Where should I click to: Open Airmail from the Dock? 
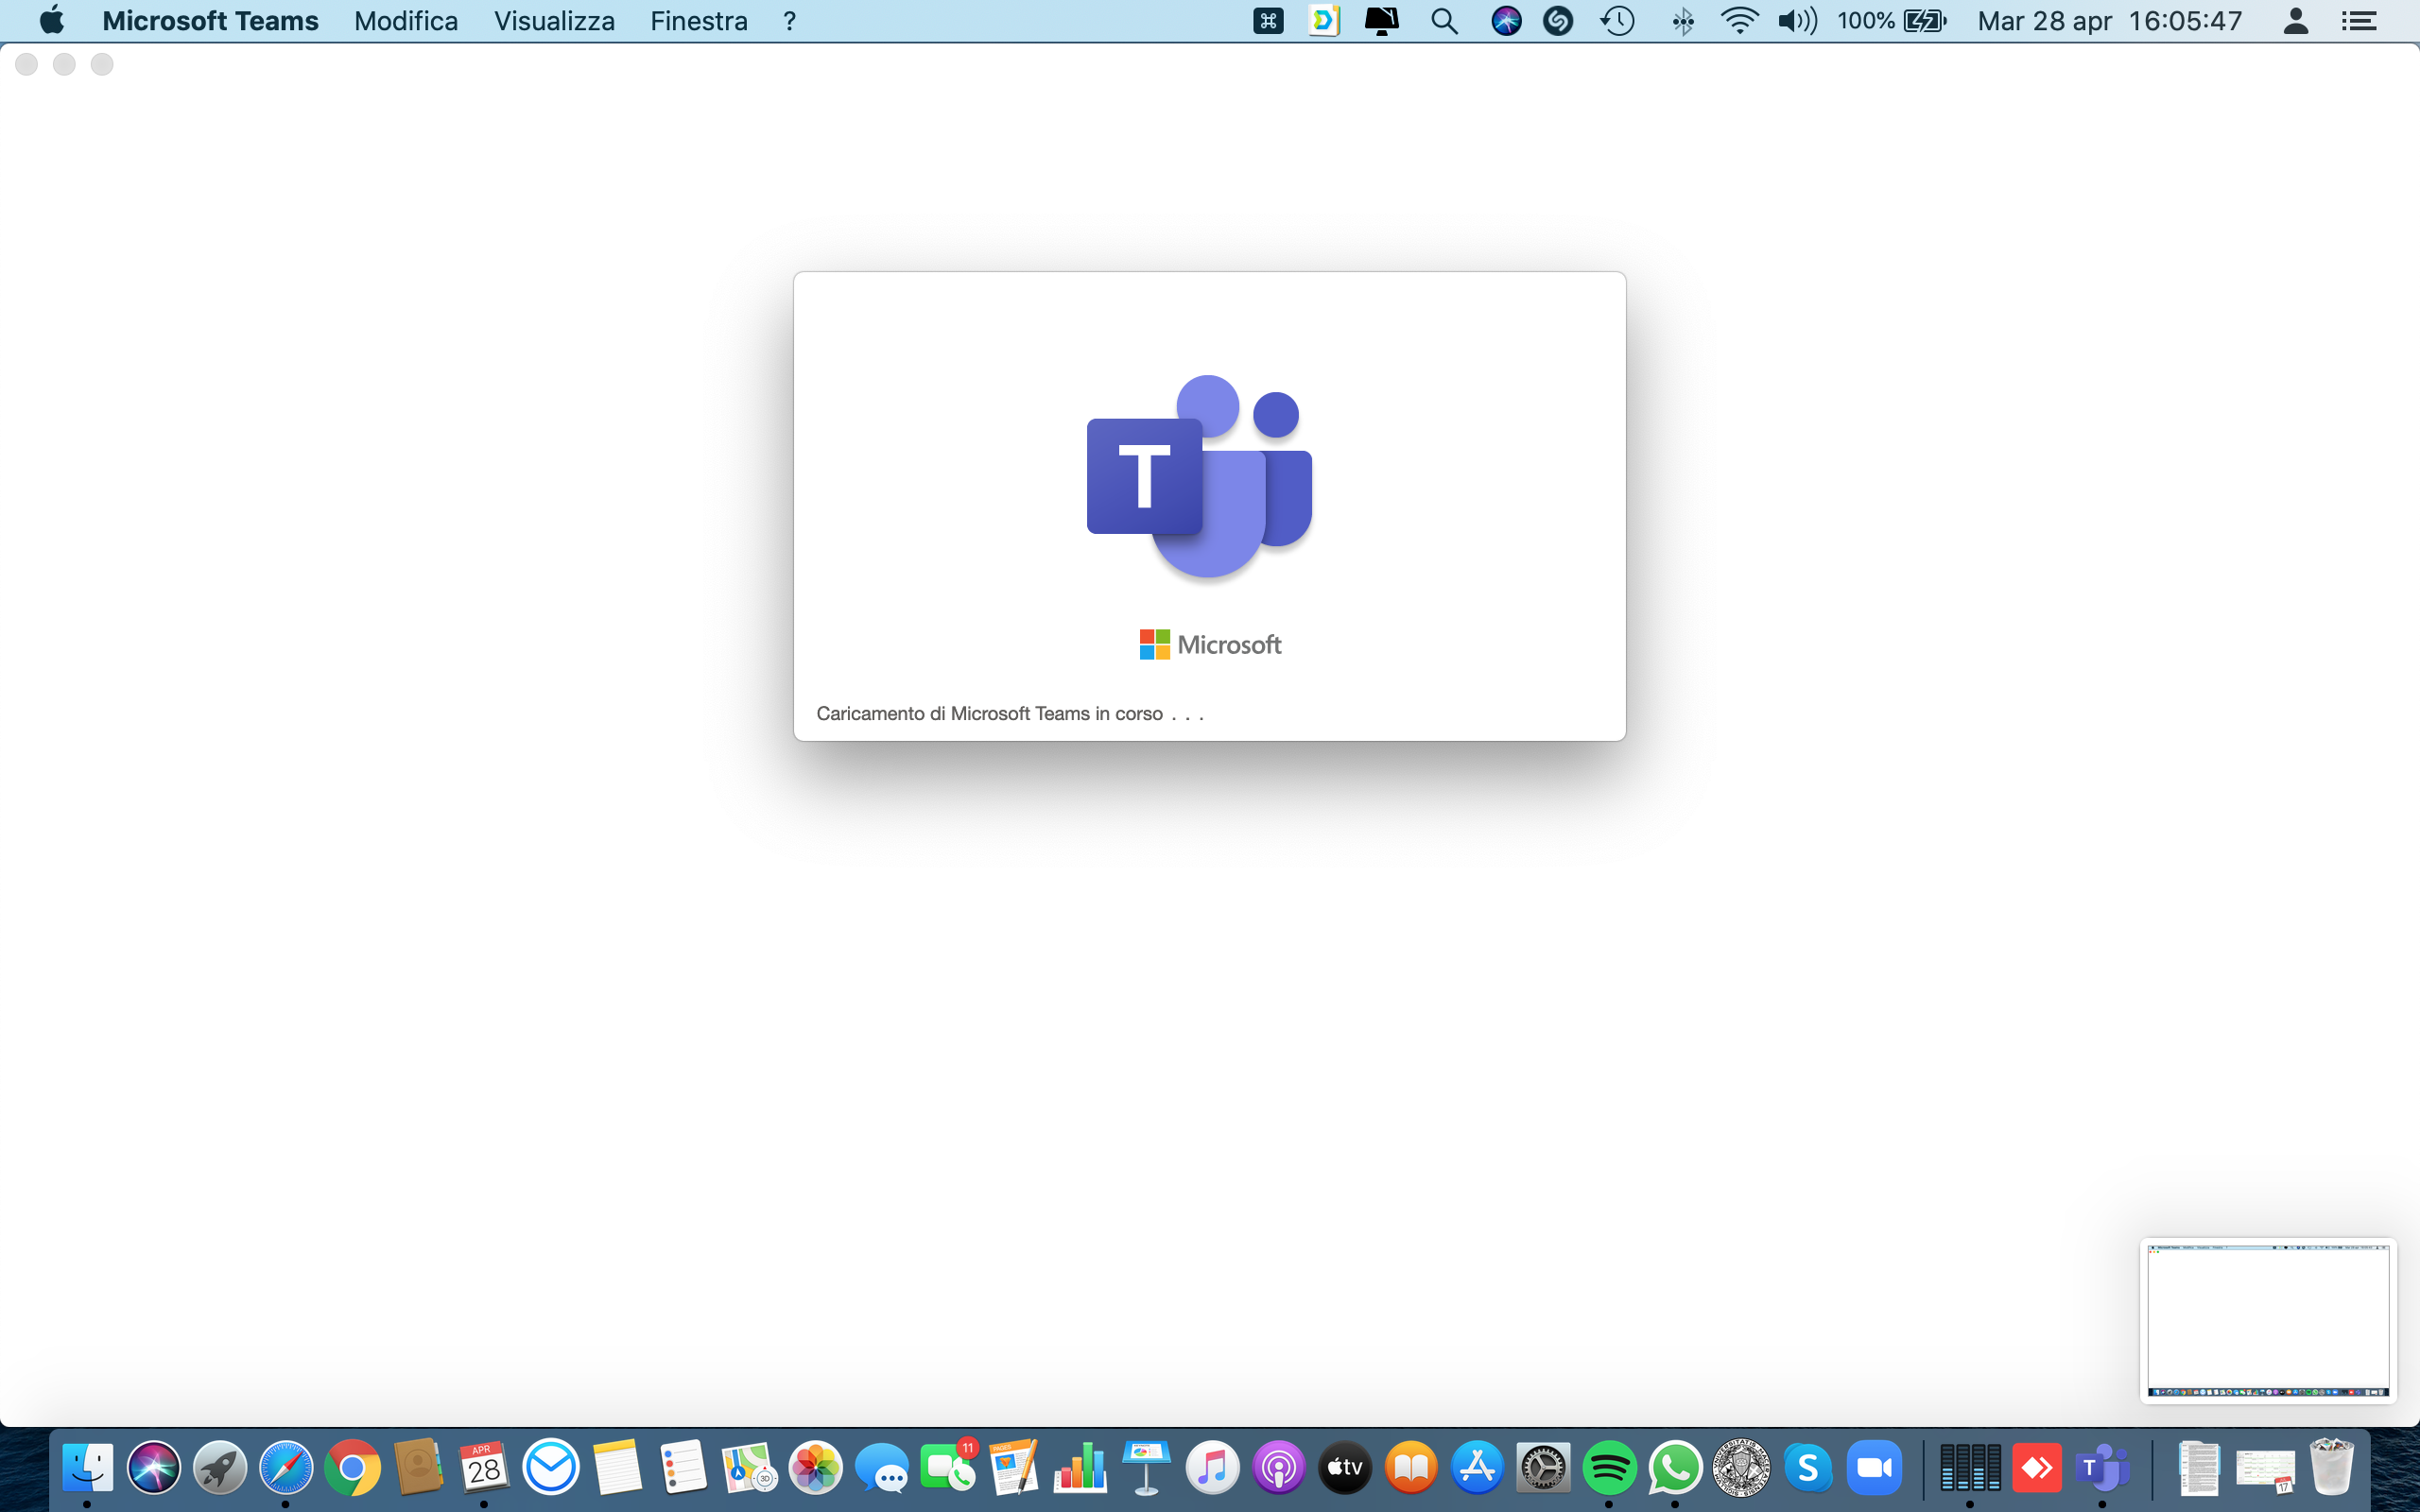[x=551, y=1467]
